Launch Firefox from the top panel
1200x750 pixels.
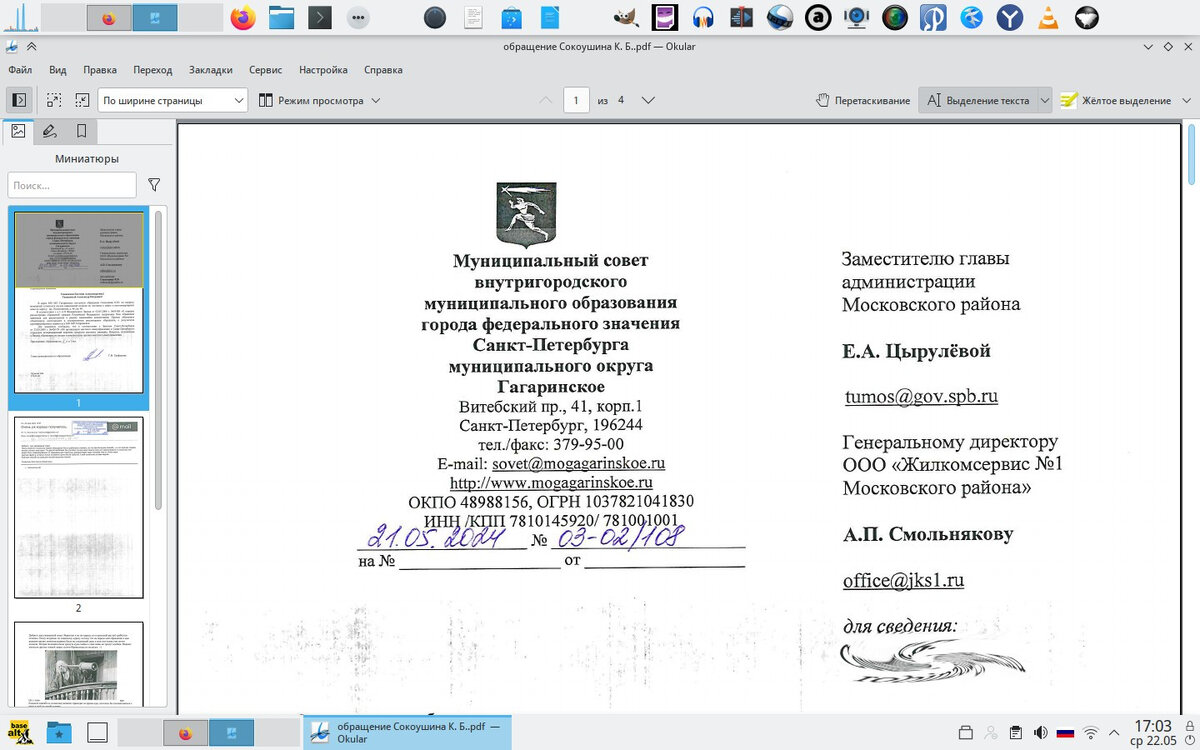pyautogui.click(x=242, y=17)
